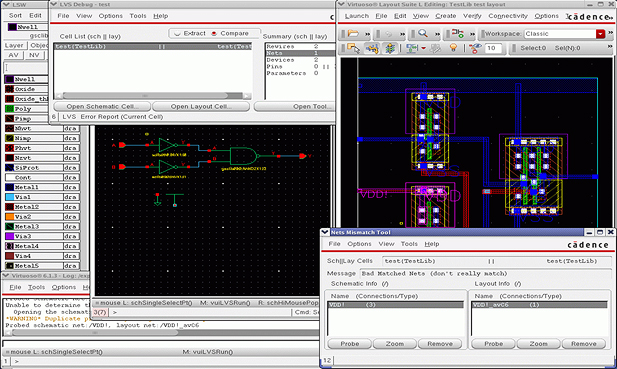This screenshot has height=369, width=617.
Task: Pick the Via3 purple layer swatch icon
Action: (x=9, y=236)
